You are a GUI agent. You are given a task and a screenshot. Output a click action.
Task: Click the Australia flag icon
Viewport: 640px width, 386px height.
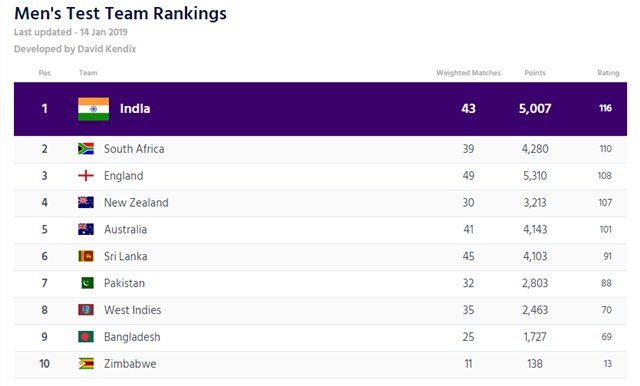[86, 229]
